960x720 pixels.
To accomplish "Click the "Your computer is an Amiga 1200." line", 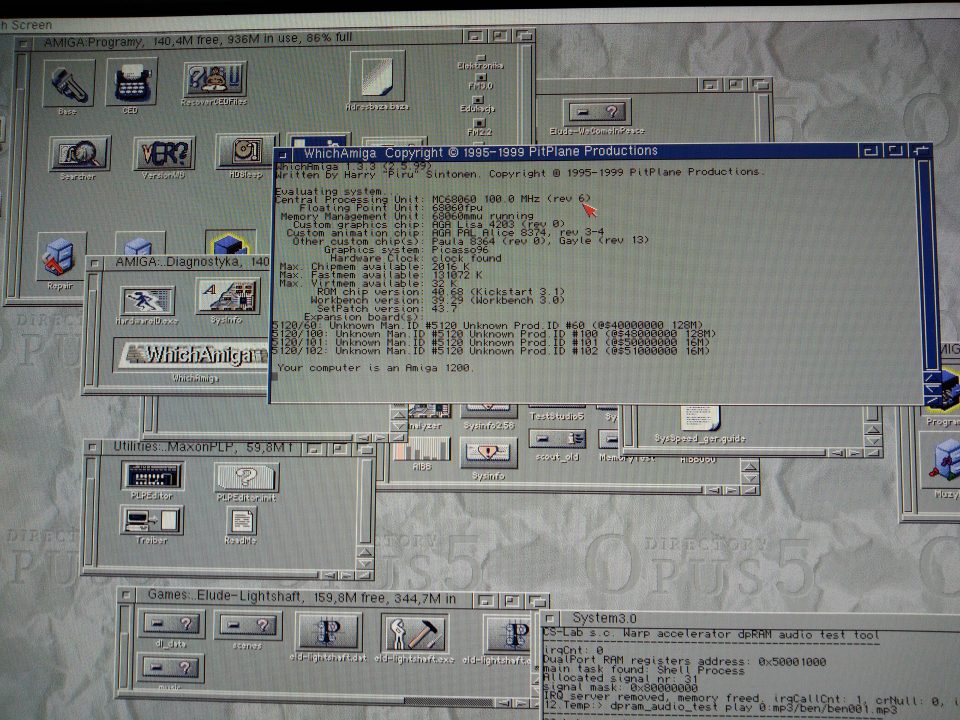I will (x=376, y=368).
